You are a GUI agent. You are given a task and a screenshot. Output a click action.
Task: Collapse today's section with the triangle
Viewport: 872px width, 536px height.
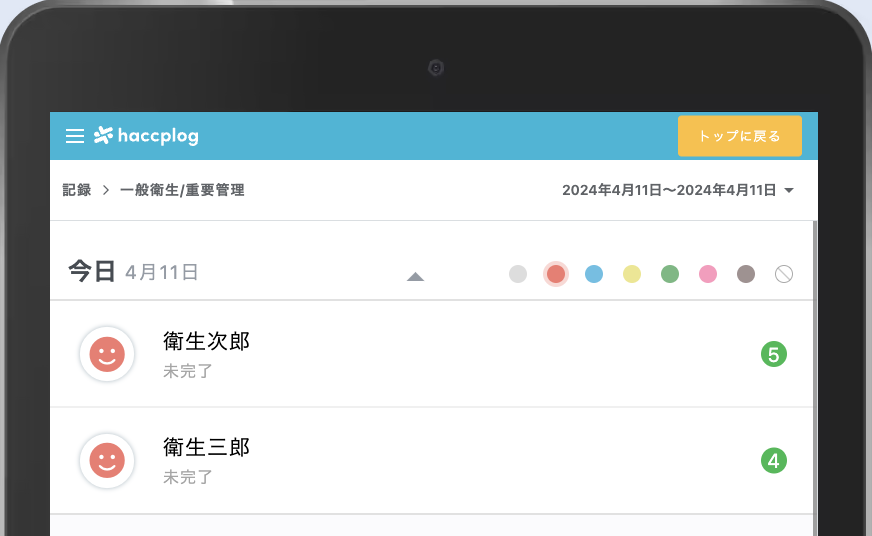coord(416,276)
